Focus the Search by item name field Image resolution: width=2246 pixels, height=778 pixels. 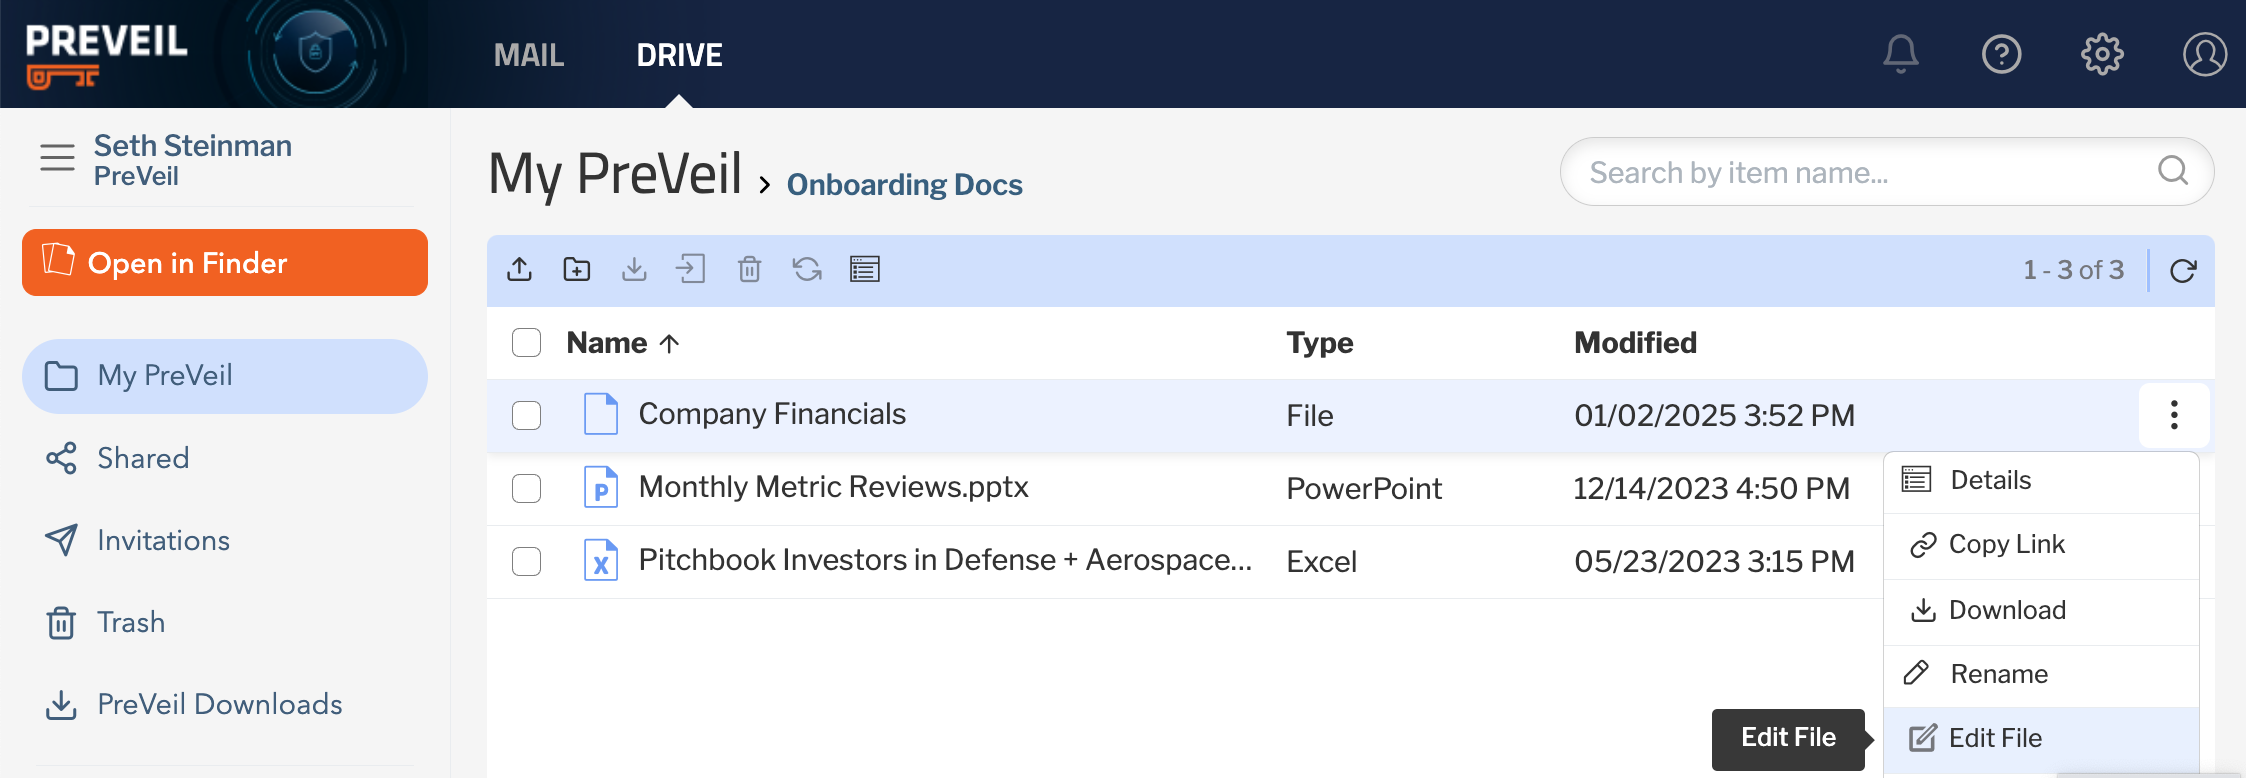click(1887, 172)
